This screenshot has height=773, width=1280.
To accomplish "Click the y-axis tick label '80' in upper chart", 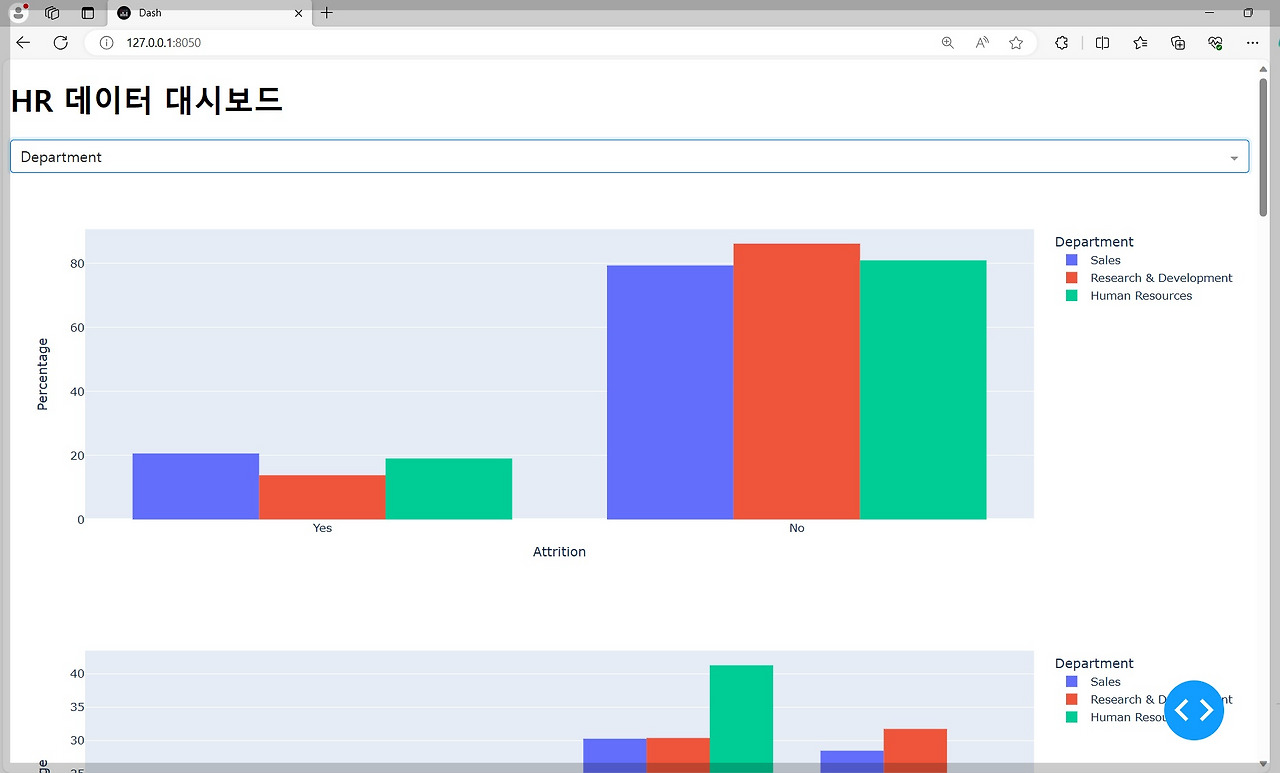I will point(76,264).
